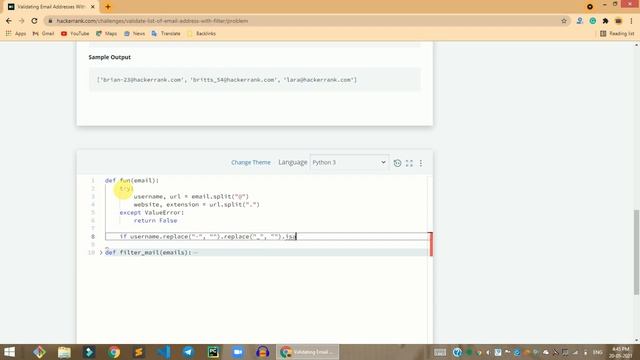Image resolution: width=640 pixels, height=360 pixels.
Task: Click the taskbar clock and date
Action: 620,352
